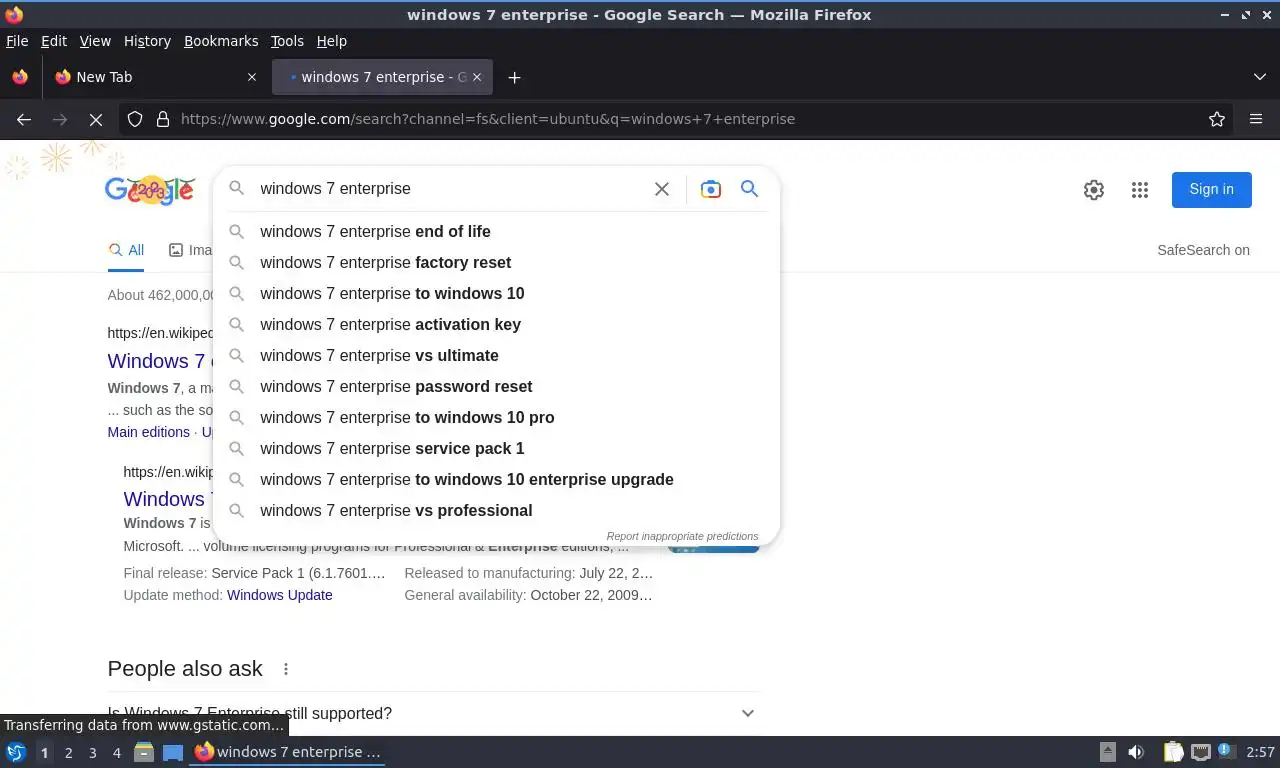Open the Bookmarks menu
This screenshot has width=1280, height=768.
[x=221, y=41]
